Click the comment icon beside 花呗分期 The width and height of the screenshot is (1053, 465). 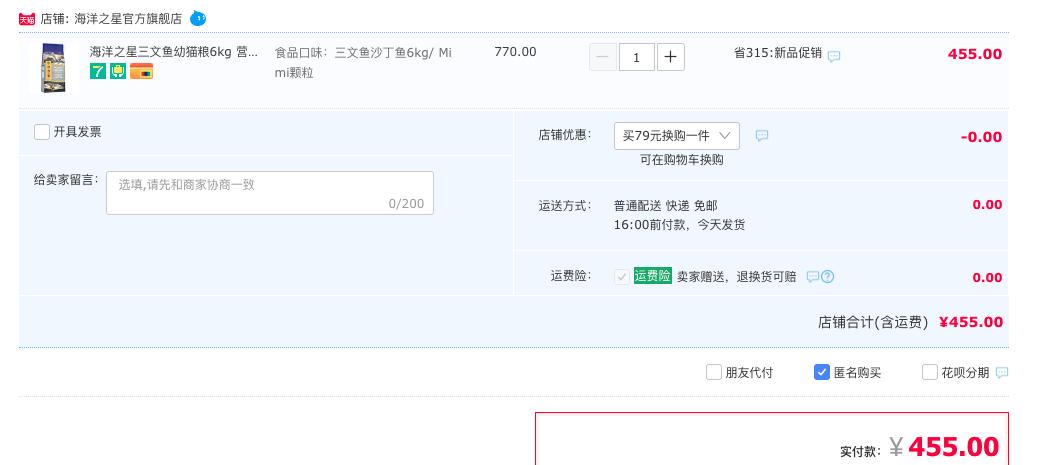[x=1002, y=372]
